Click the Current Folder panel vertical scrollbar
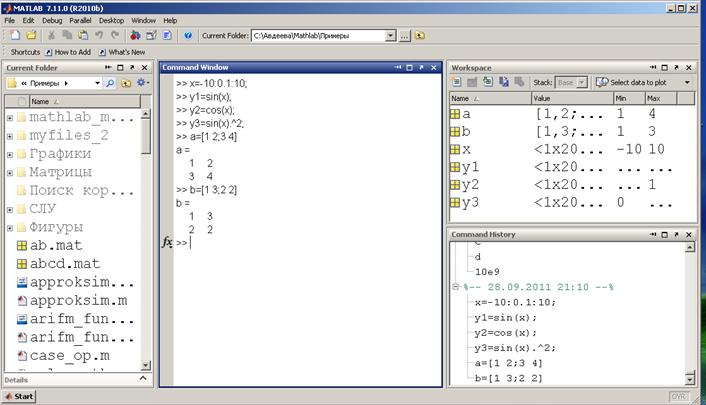This screenshot has width=706, height=405. pyautogui.click(x=145, y=239)
